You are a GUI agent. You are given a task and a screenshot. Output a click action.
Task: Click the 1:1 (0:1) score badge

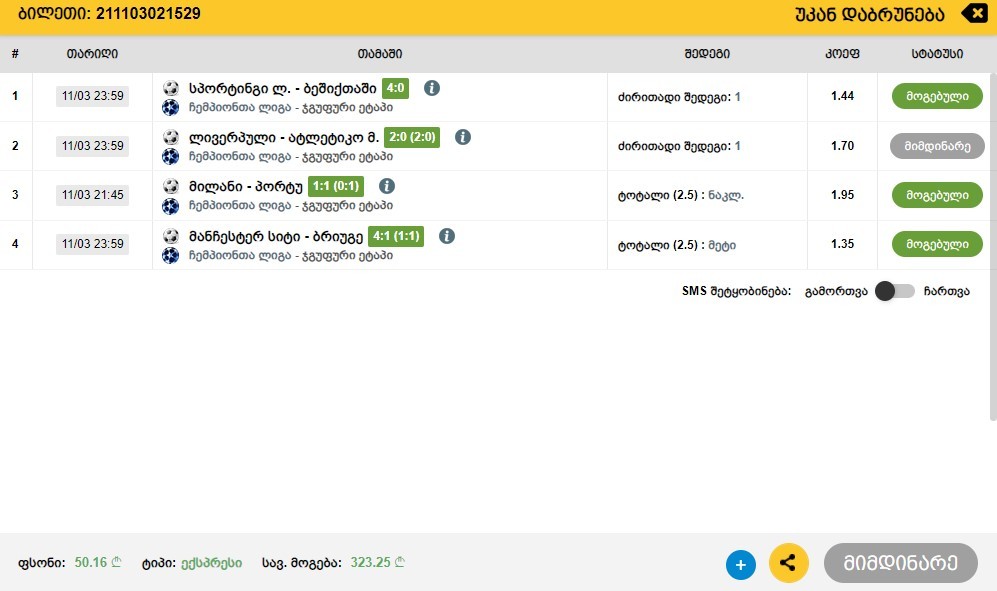click(x=336, y=186)
